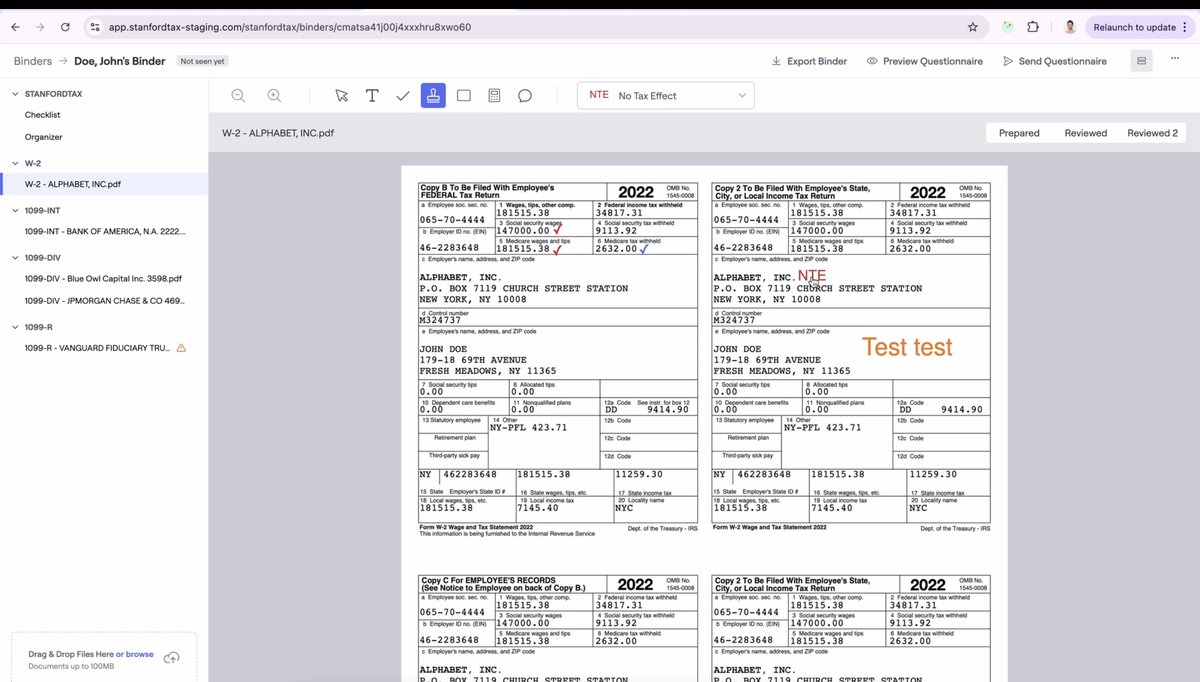1200x682 pixels.
Task: Click the green extension icon in browser toolbar
Action: coord(1007,27)
